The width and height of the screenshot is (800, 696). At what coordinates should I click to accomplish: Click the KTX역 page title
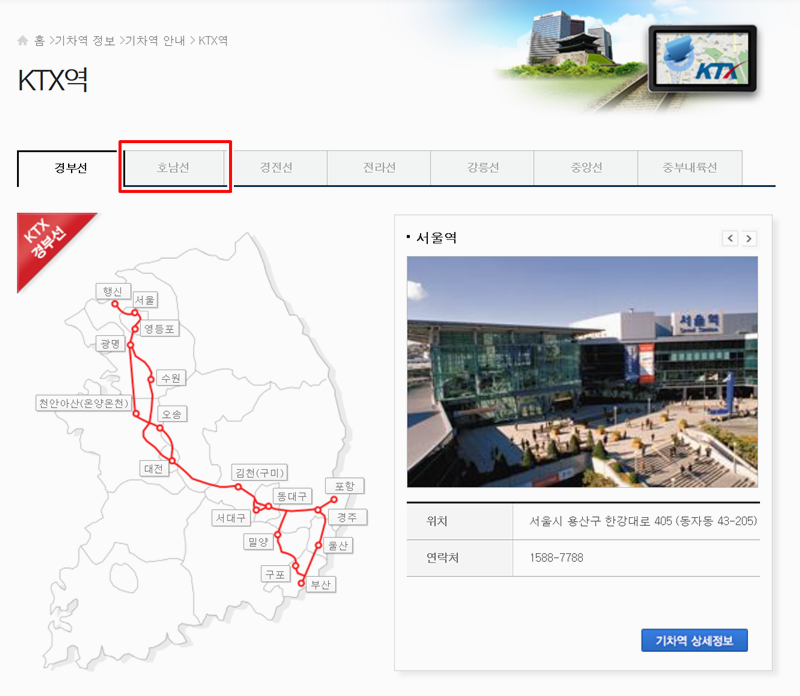53,80
